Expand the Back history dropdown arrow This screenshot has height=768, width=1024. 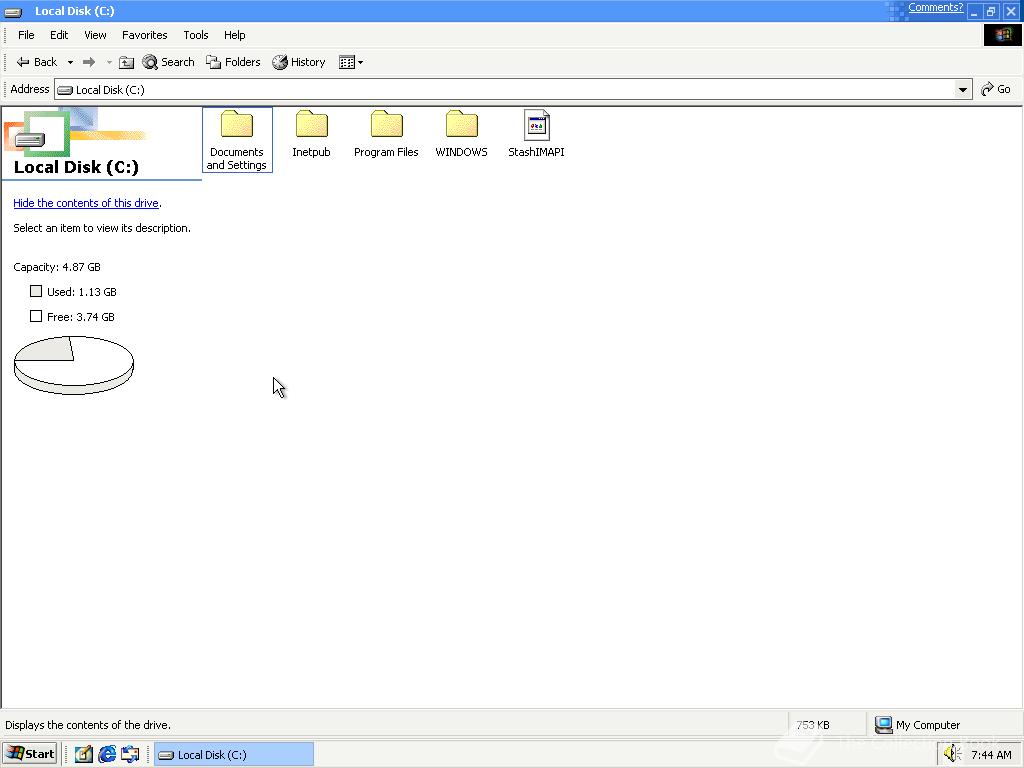pyautogui.click(x=70, y=63)
